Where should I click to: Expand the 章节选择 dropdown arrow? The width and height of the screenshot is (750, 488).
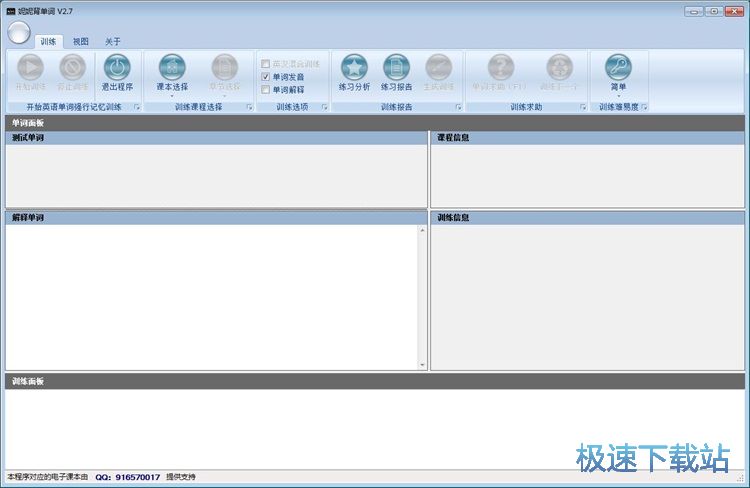(225, 96)
